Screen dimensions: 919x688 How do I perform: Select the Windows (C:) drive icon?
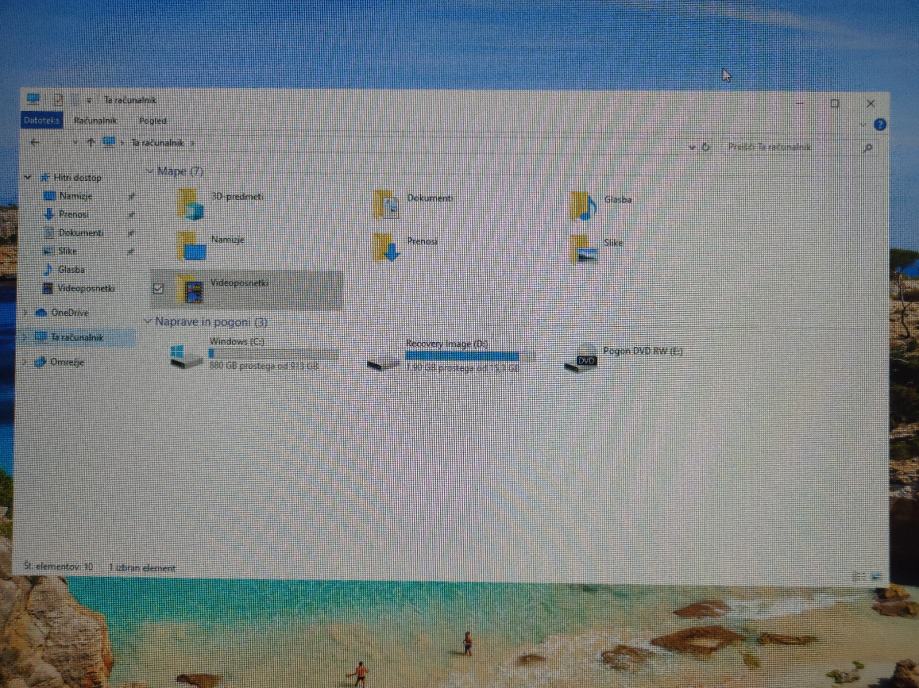[186, 356]
